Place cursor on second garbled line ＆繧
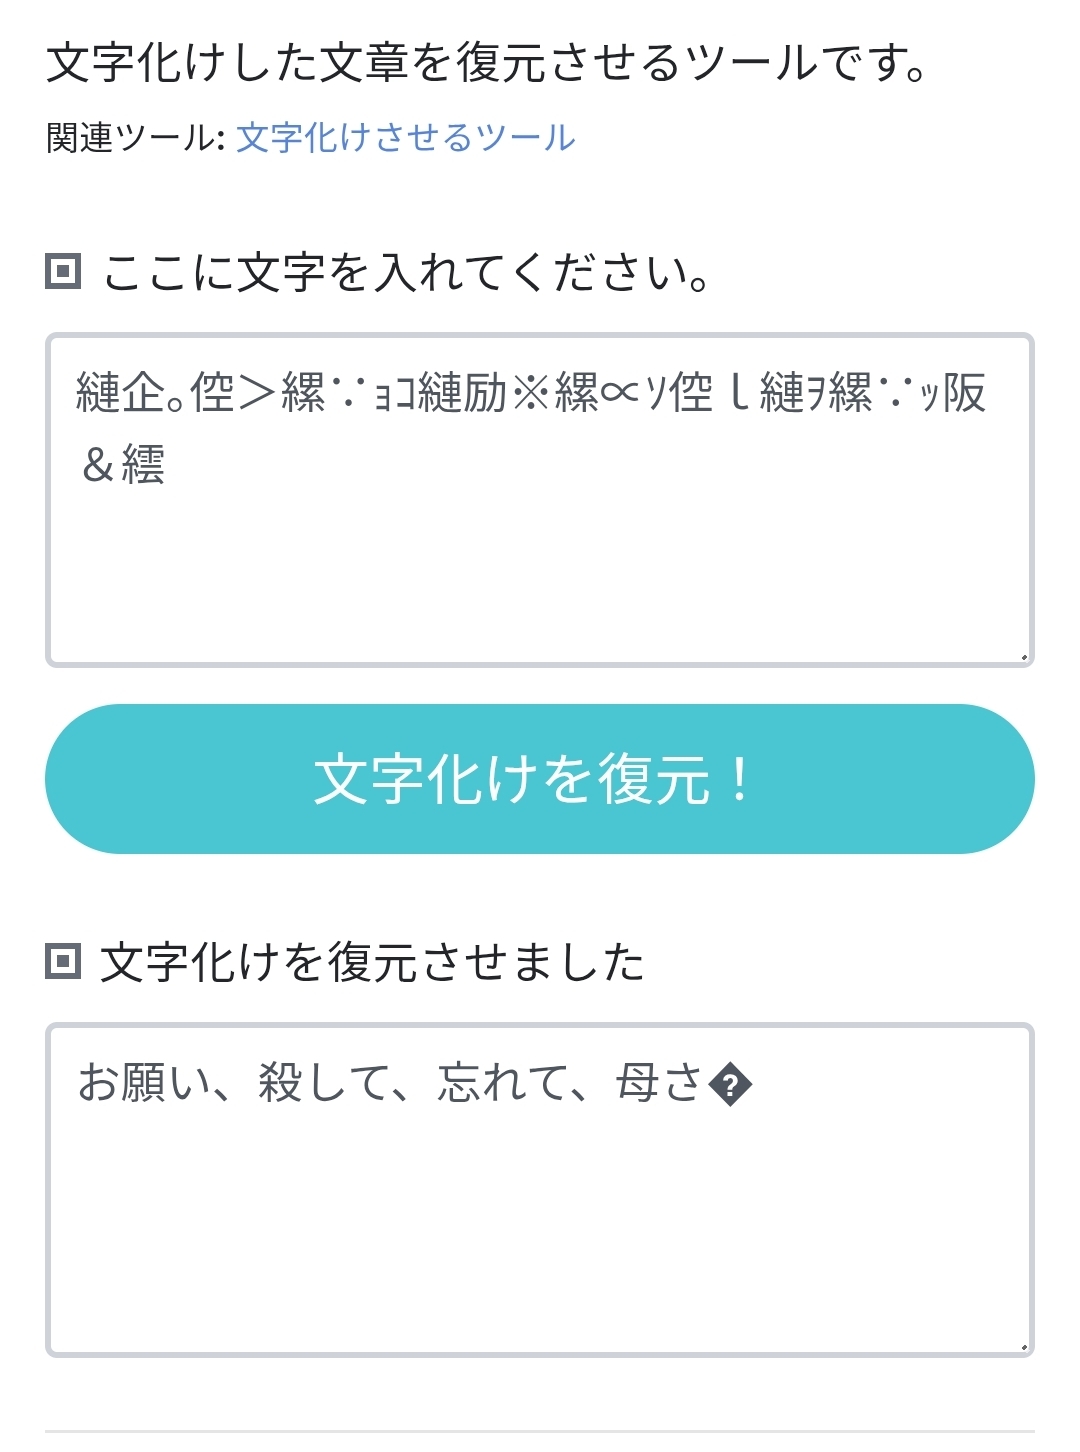 tap(123, 465)
